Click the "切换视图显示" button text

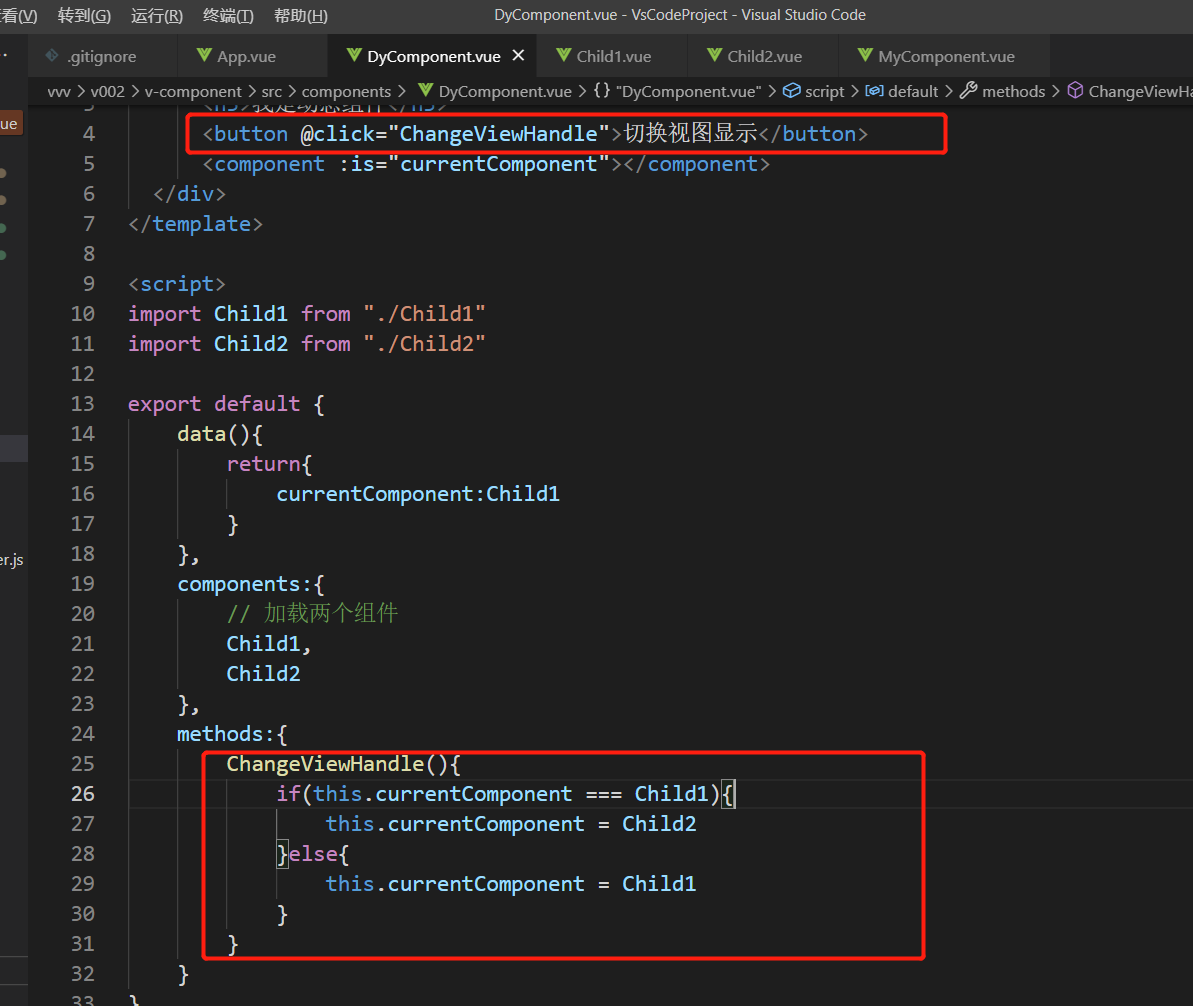[691, 133]
